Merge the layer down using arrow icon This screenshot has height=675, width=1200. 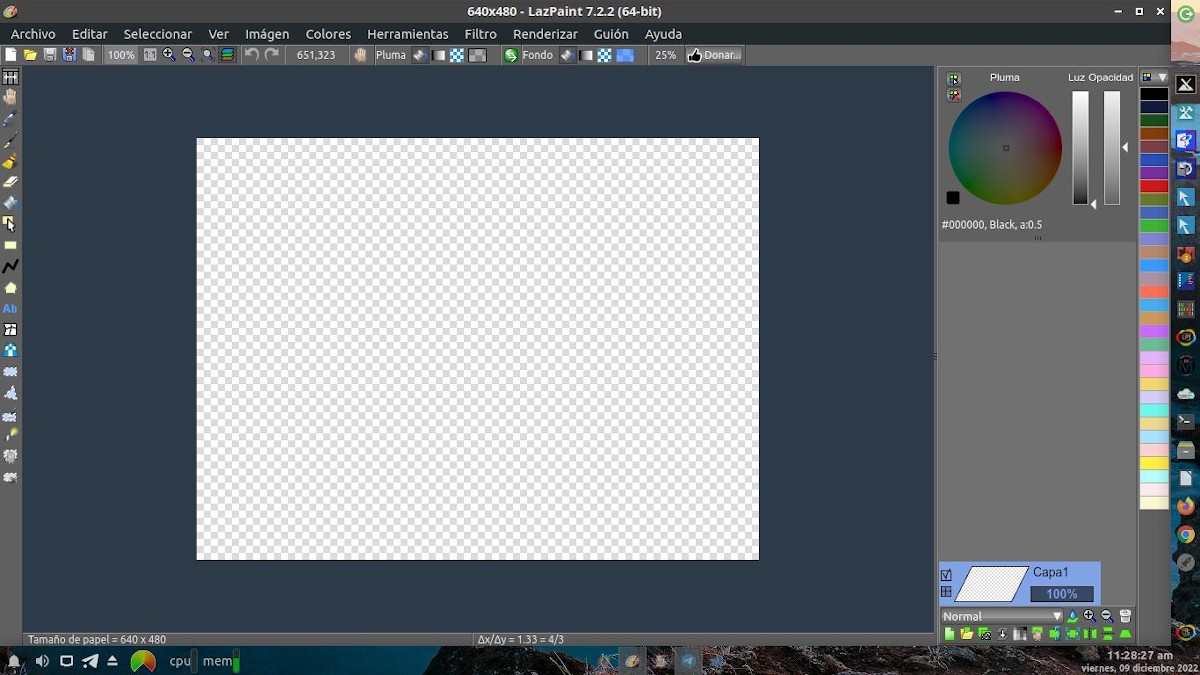[x=1002, y=634]
